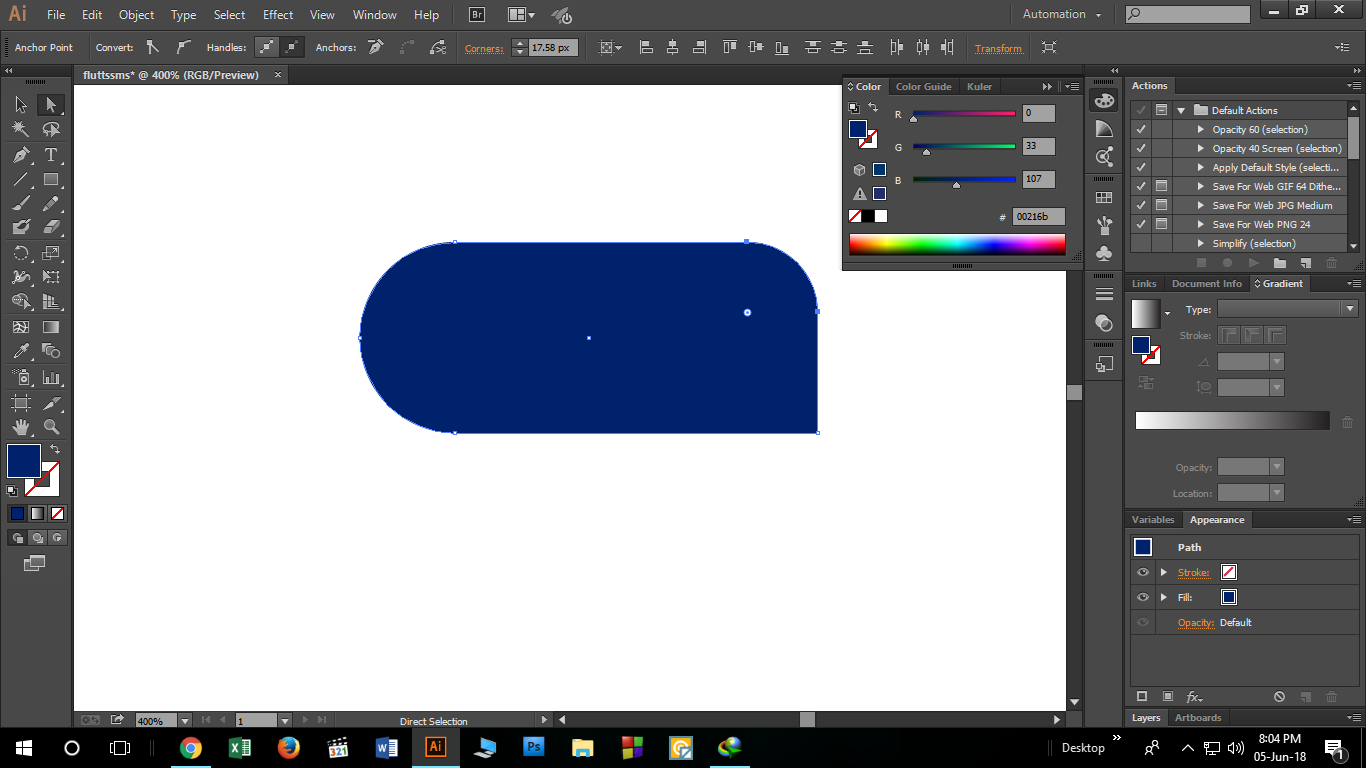Click the Corners link in control bar
1366x768 pixels.
tap(484, 48)
